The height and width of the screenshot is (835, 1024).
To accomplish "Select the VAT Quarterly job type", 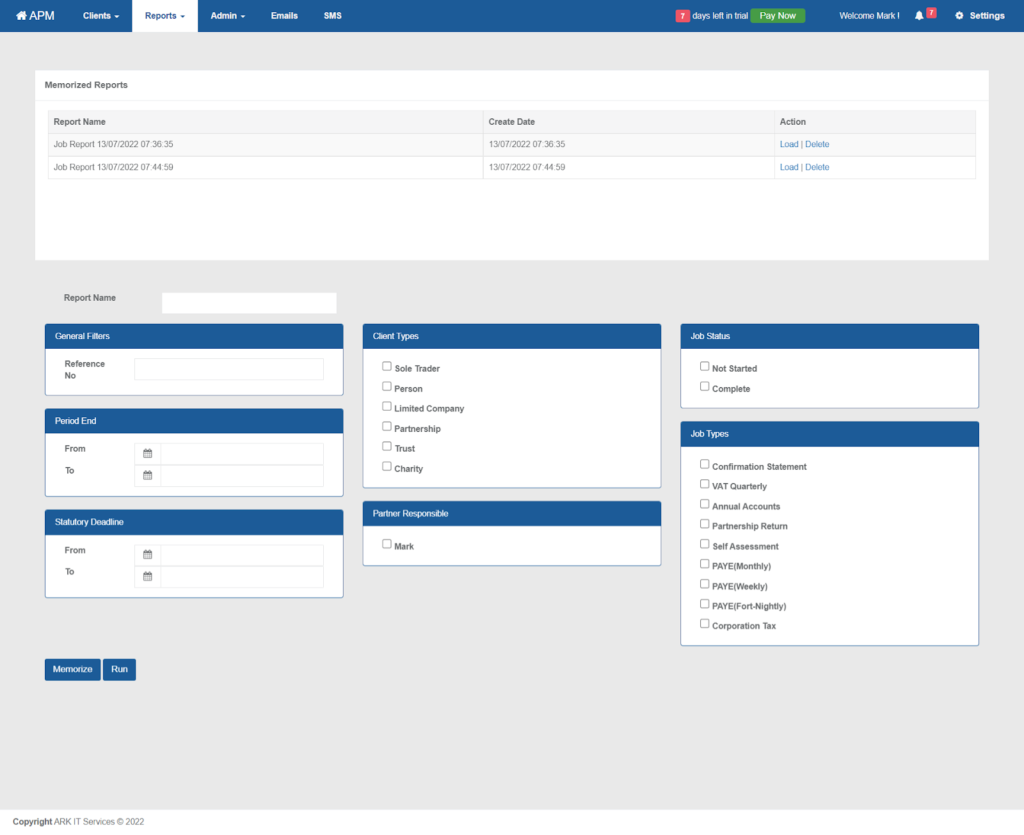I will (704, 485).
